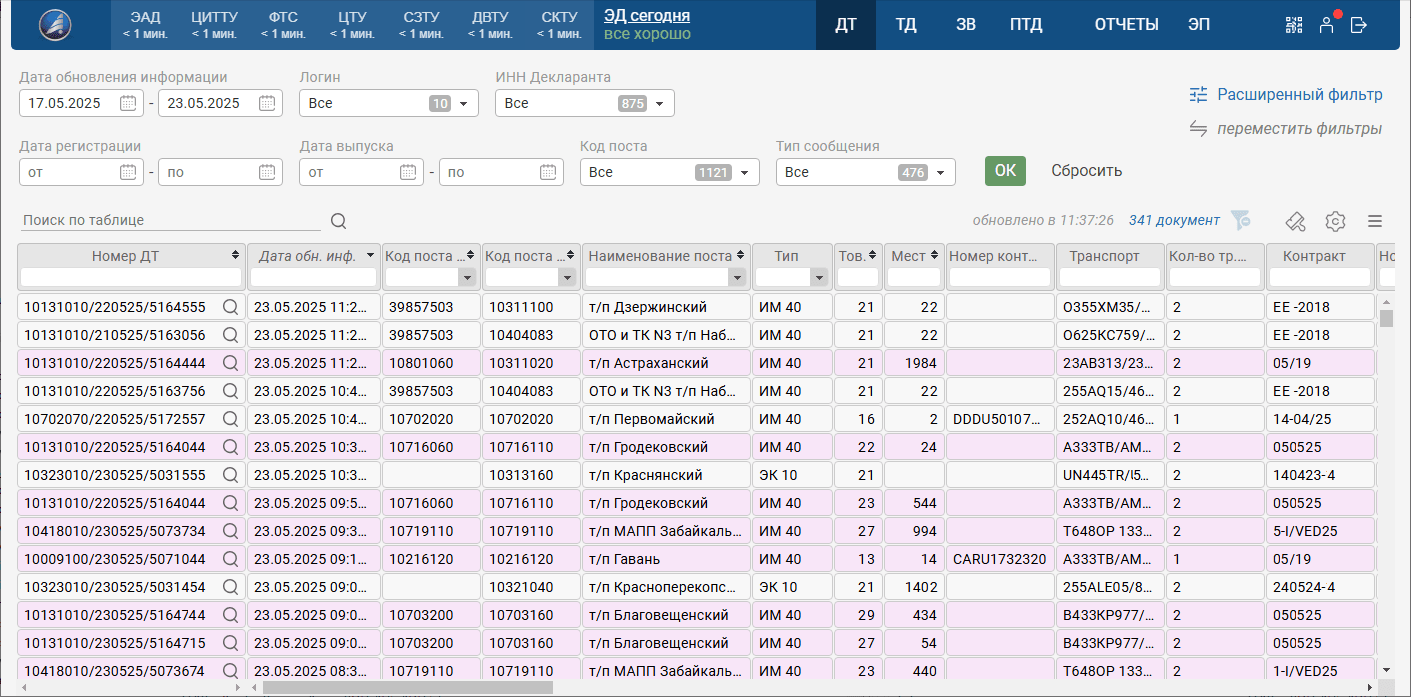Click the clear formatting brush icon
This screenshot has width=1411, height=697.
[x=1295, y=221]
